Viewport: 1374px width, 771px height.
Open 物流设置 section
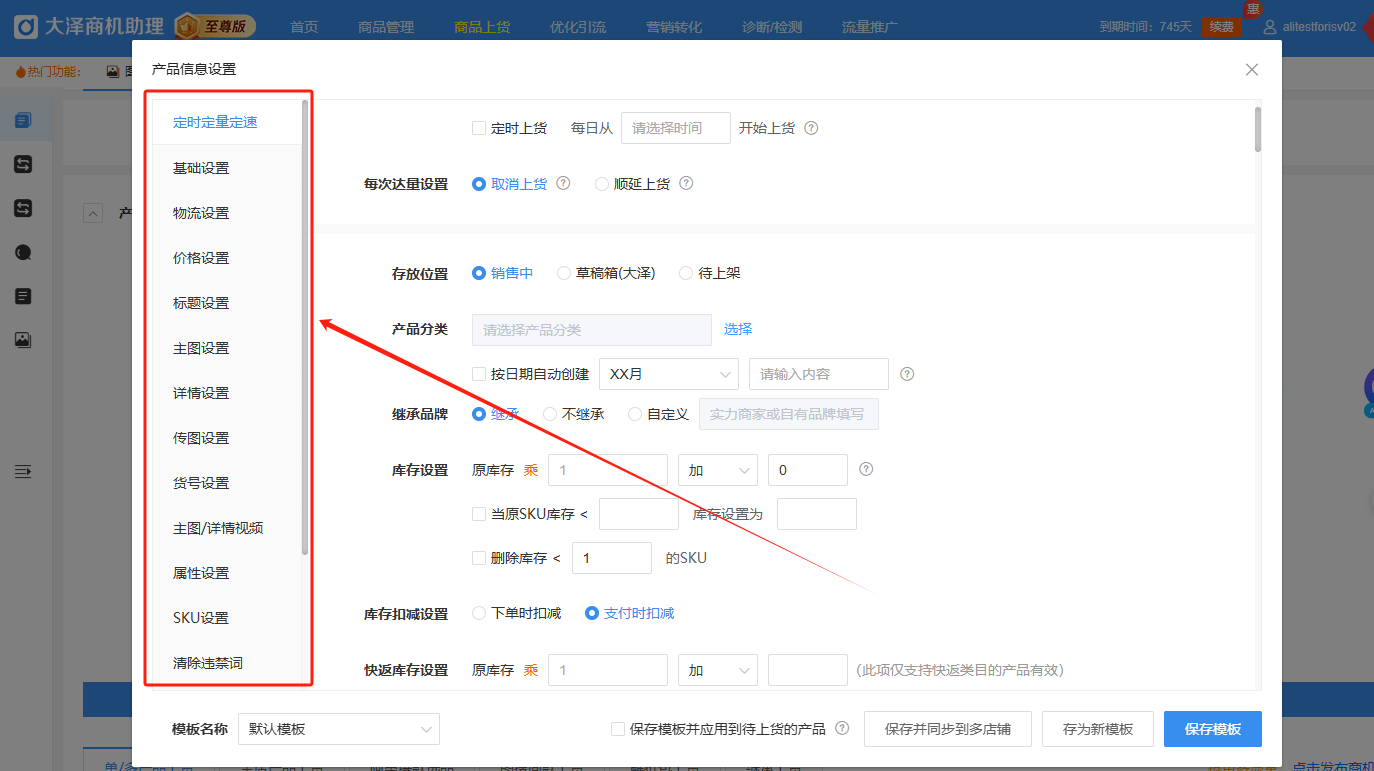(201, 213)
